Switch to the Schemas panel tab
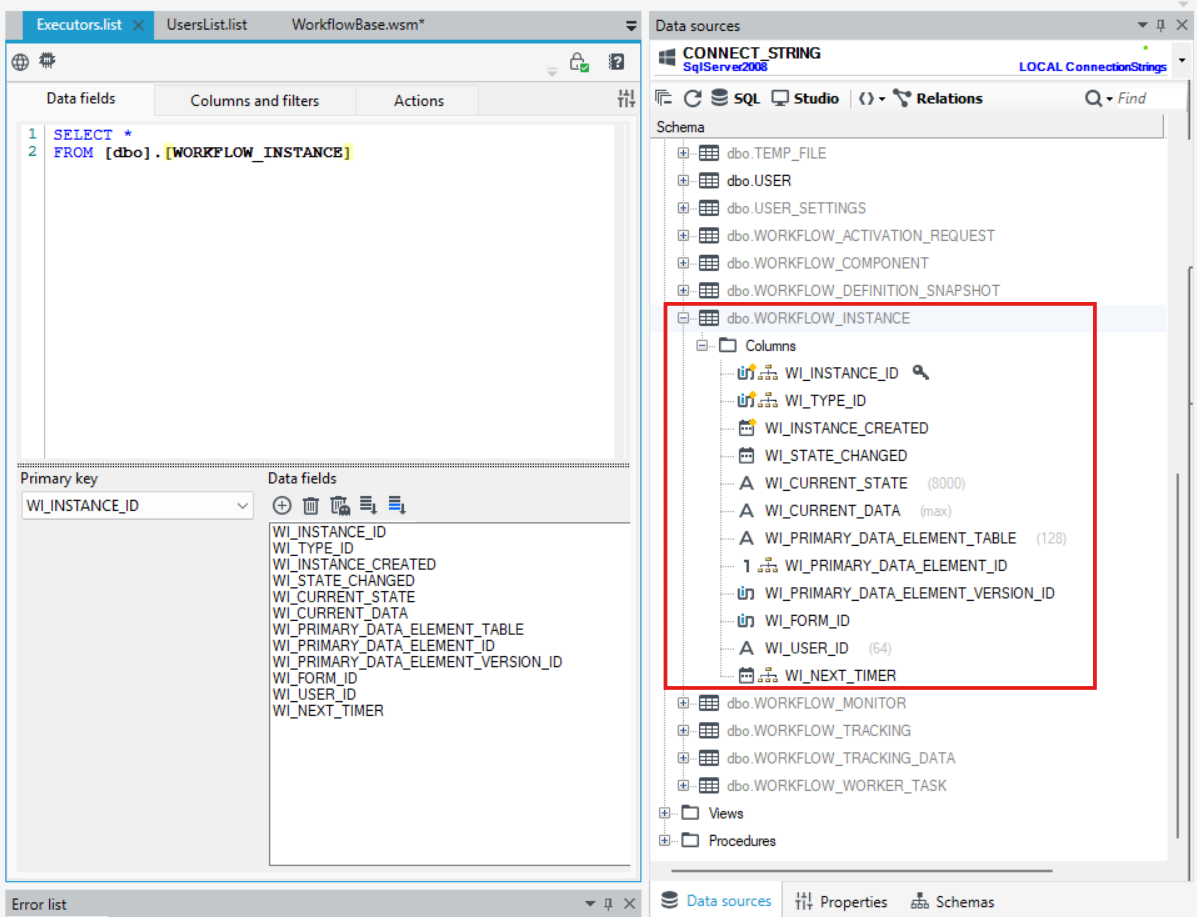 click(952, 902)
